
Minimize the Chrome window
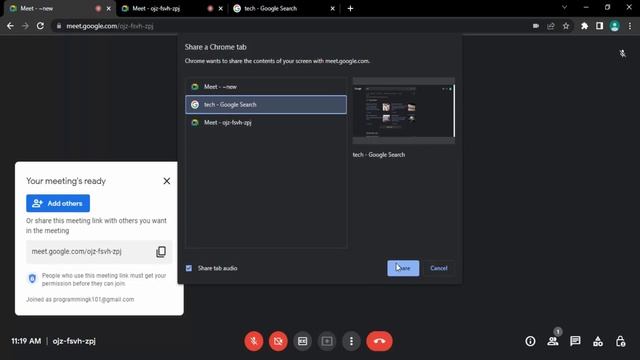point(586,7)
